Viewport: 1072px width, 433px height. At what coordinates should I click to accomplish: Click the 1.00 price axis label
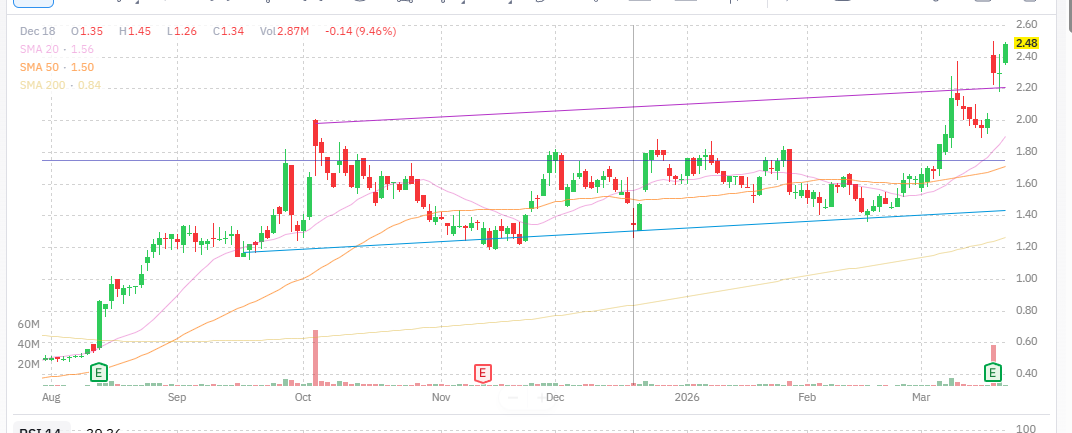click(1027, 279)
